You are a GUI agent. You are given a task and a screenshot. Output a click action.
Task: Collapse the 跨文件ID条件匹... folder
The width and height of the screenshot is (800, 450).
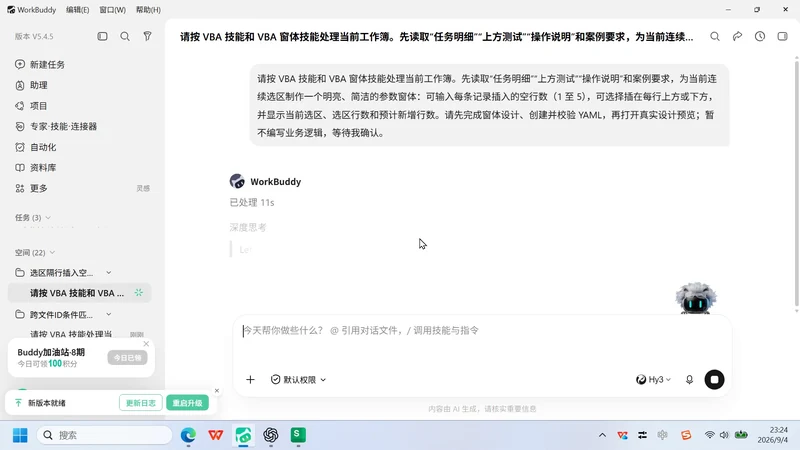tap(109, 315)
